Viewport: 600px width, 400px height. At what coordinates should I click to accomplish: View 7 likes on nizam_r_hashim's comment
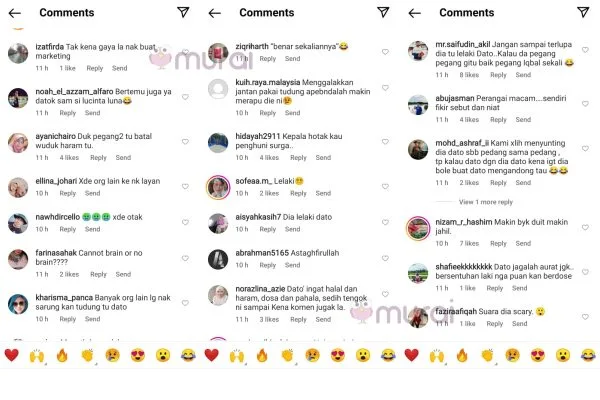click(469, 243)
